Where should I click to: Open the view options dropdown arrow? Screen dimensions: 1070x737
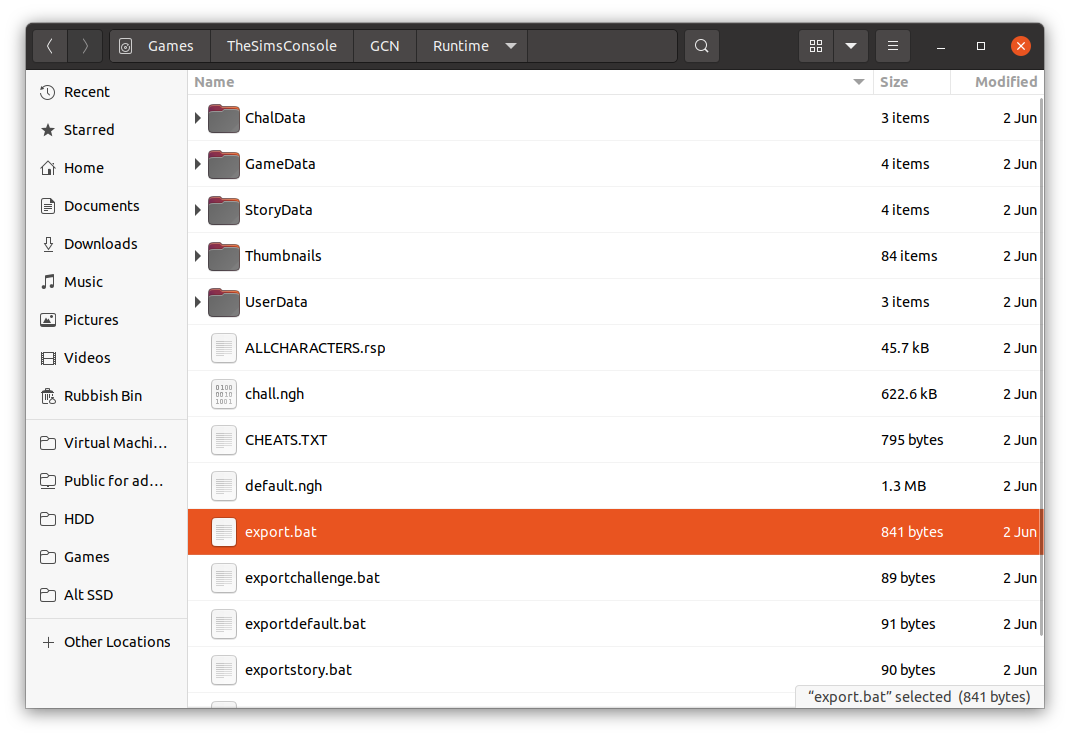click(850, 46)
